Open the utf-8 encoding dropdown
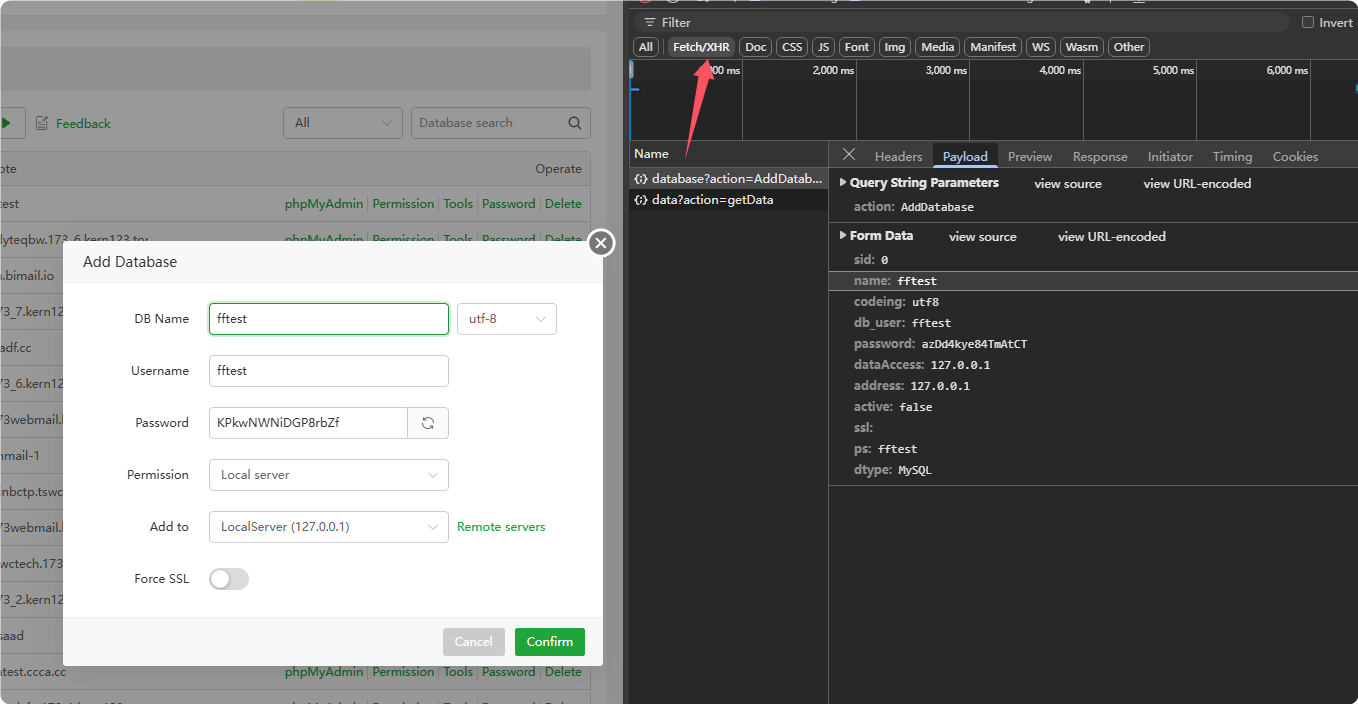Viewport: 1358px width, 704px height. coord(506,319)
